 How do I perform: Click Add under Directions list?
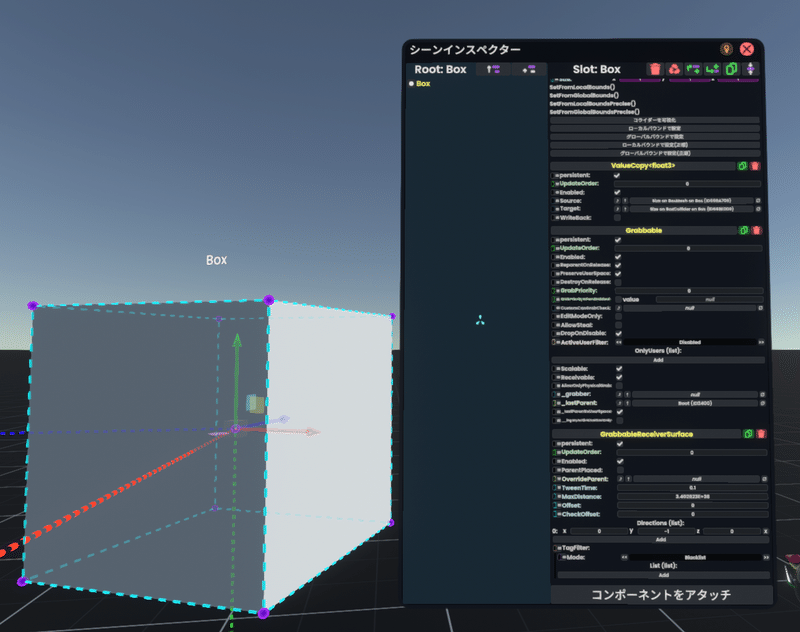661,540
